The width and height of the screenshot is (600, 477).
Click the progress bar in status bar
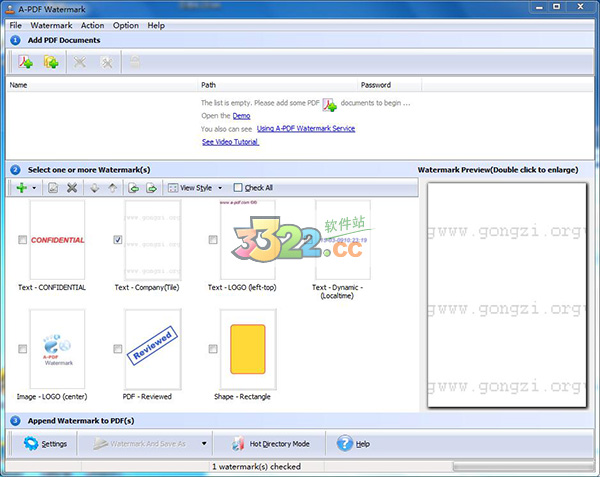pyautogui.click(x=523, y=466)
